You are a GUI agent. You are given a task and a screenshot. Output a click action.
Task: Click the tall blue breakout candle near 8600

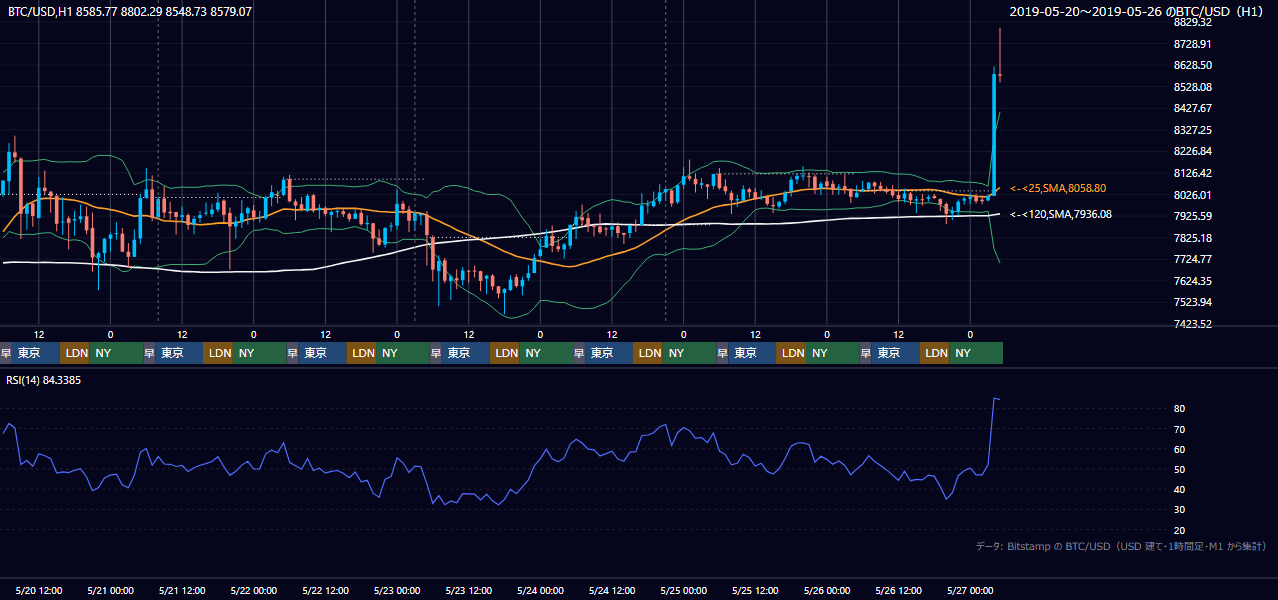tap(994, 133)
